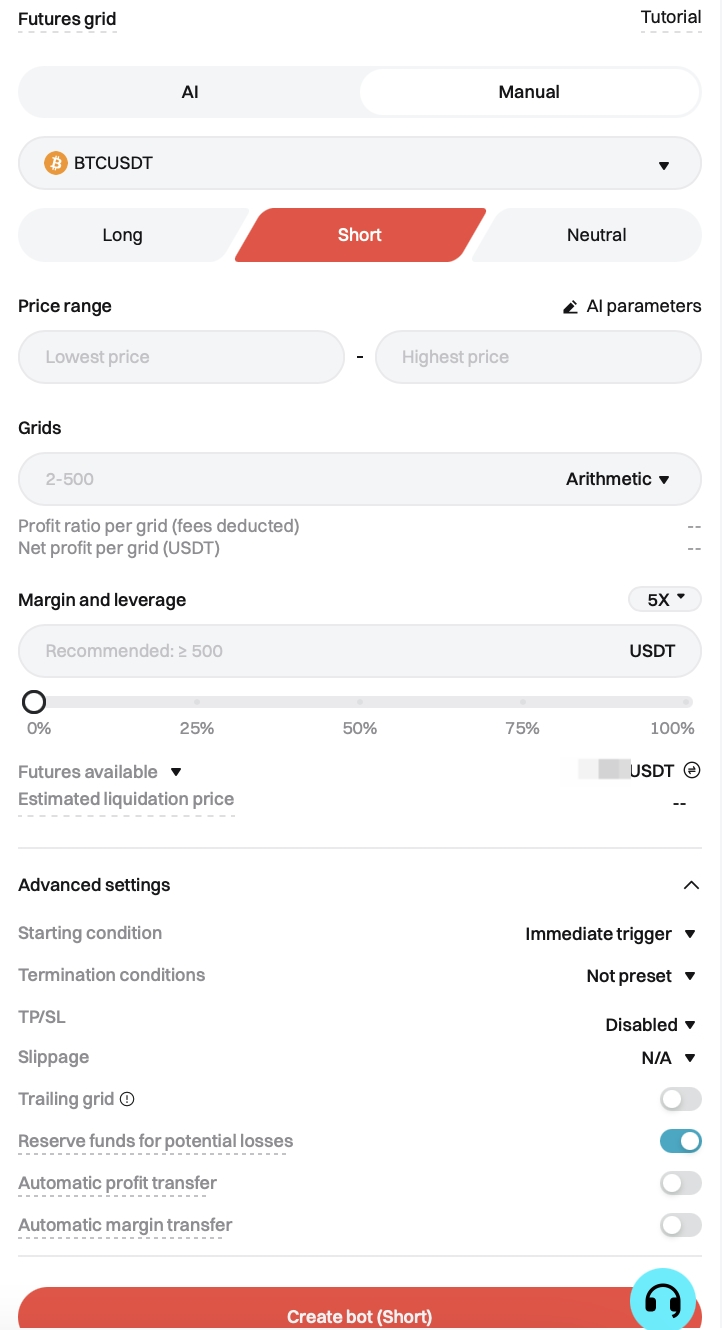
Task: Open the Tutorial link
Action: pyautogui.click(x=670, y=17)
